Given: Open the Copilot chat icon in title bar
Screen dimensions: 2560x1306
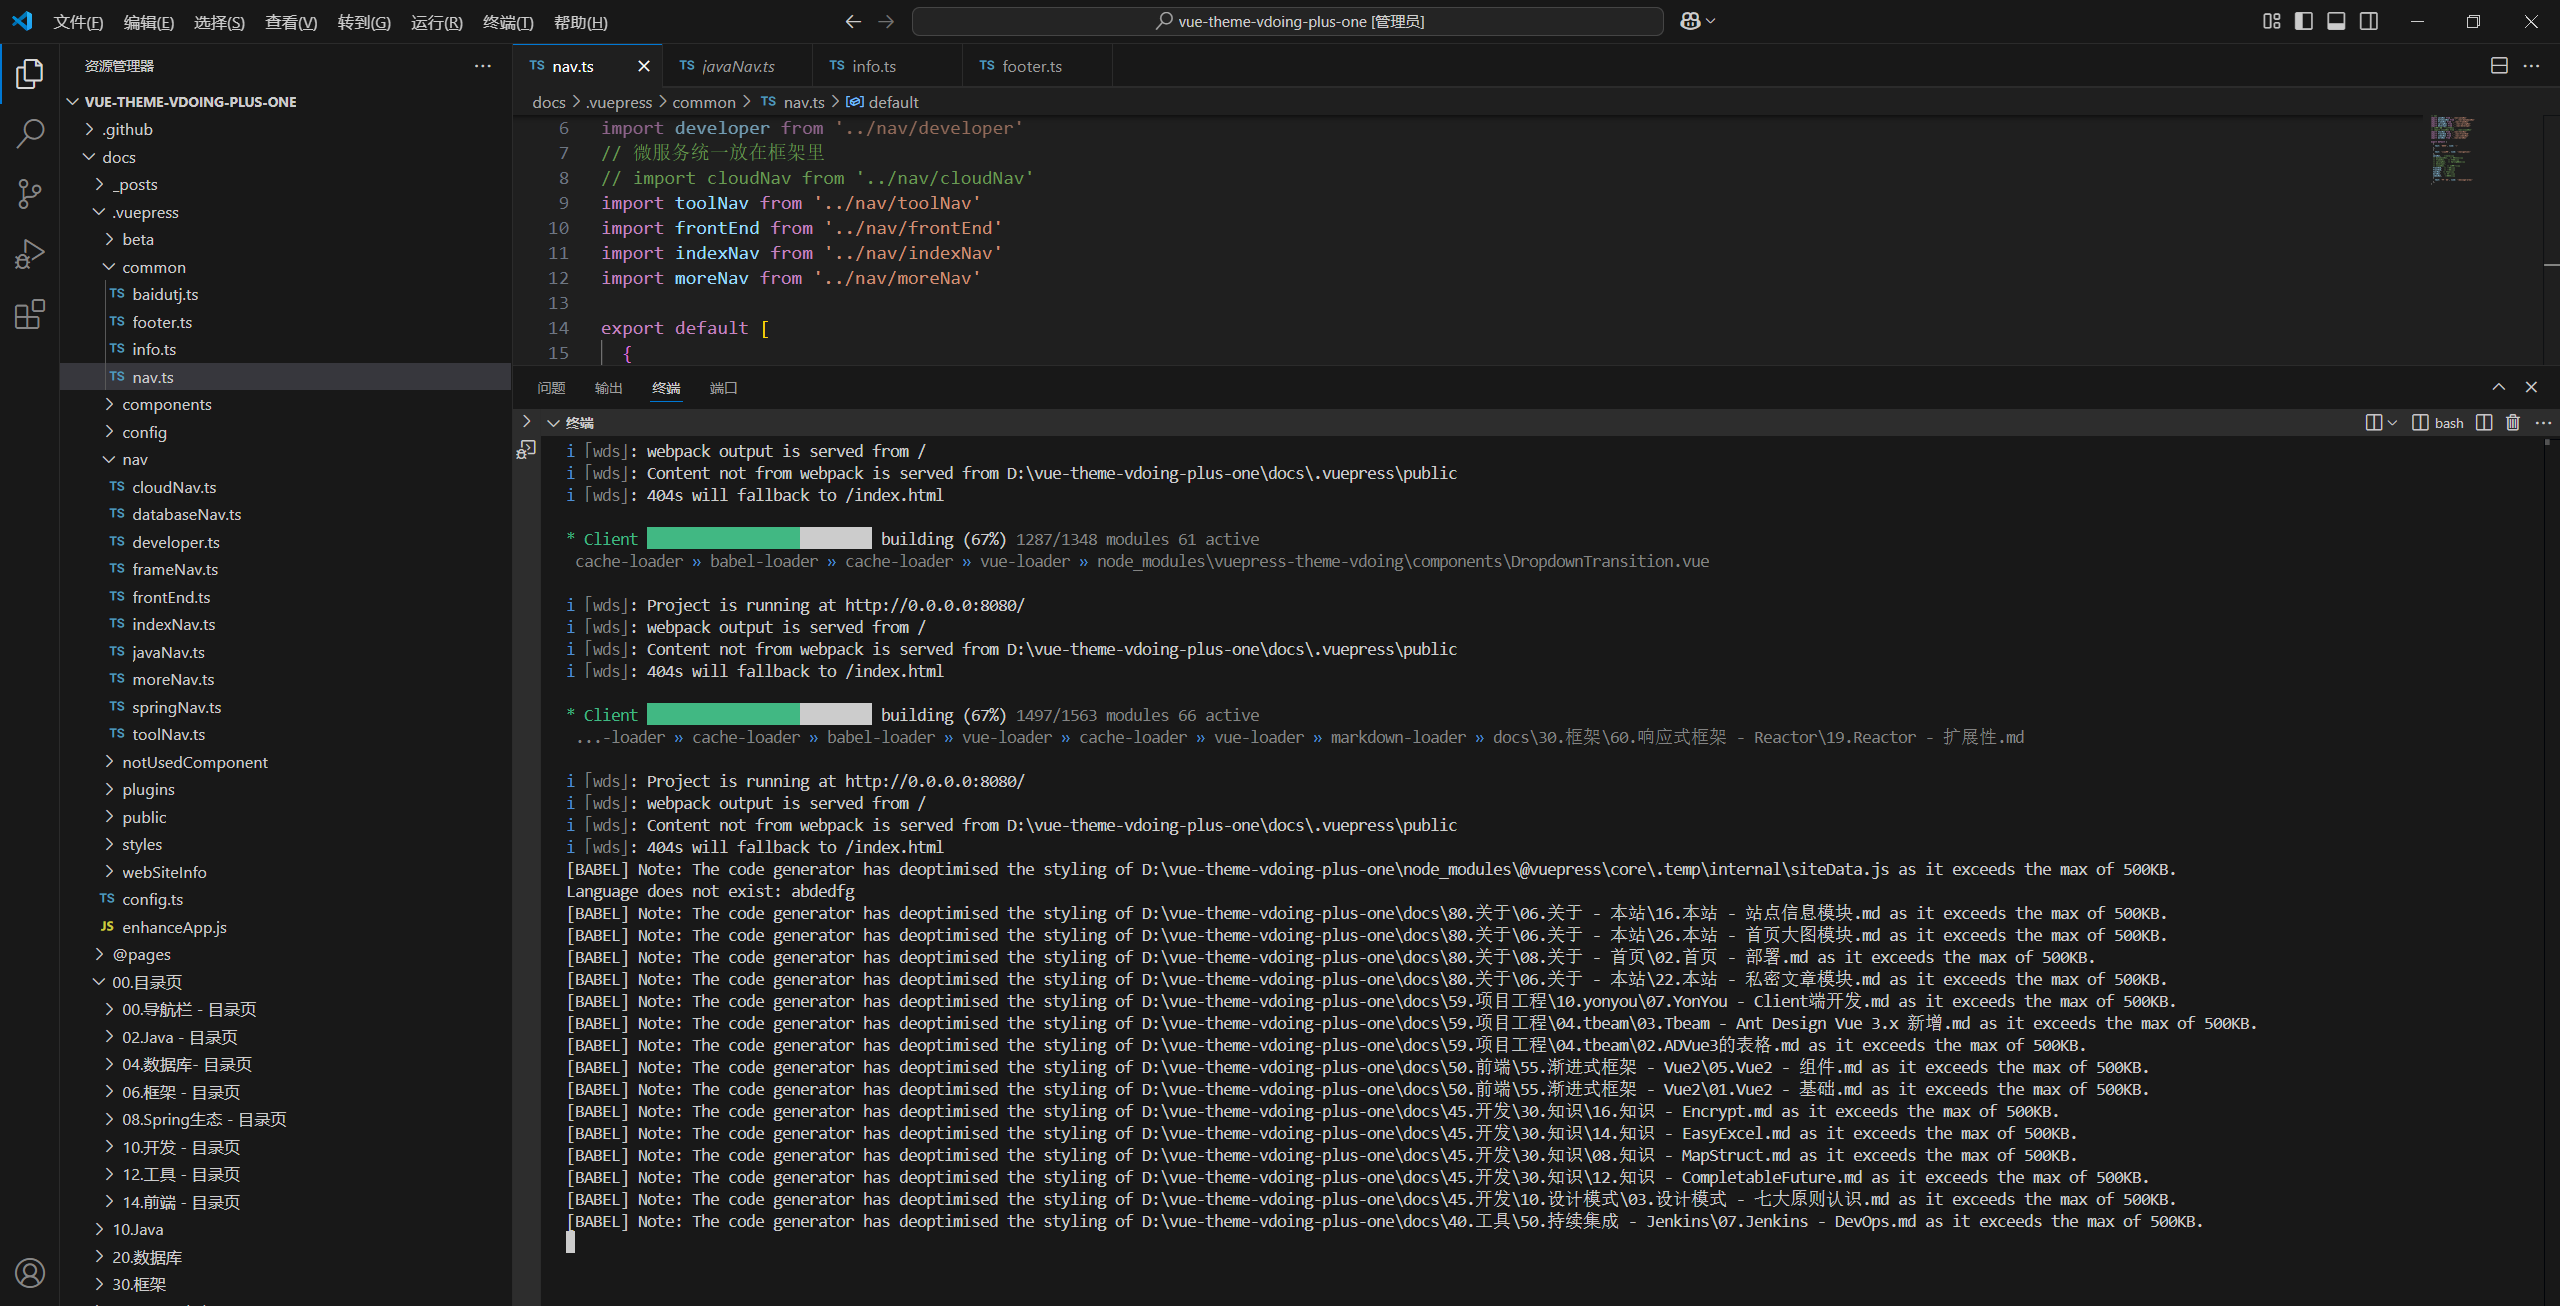Looking at the screenshot, I should (x=1690, y=21).
